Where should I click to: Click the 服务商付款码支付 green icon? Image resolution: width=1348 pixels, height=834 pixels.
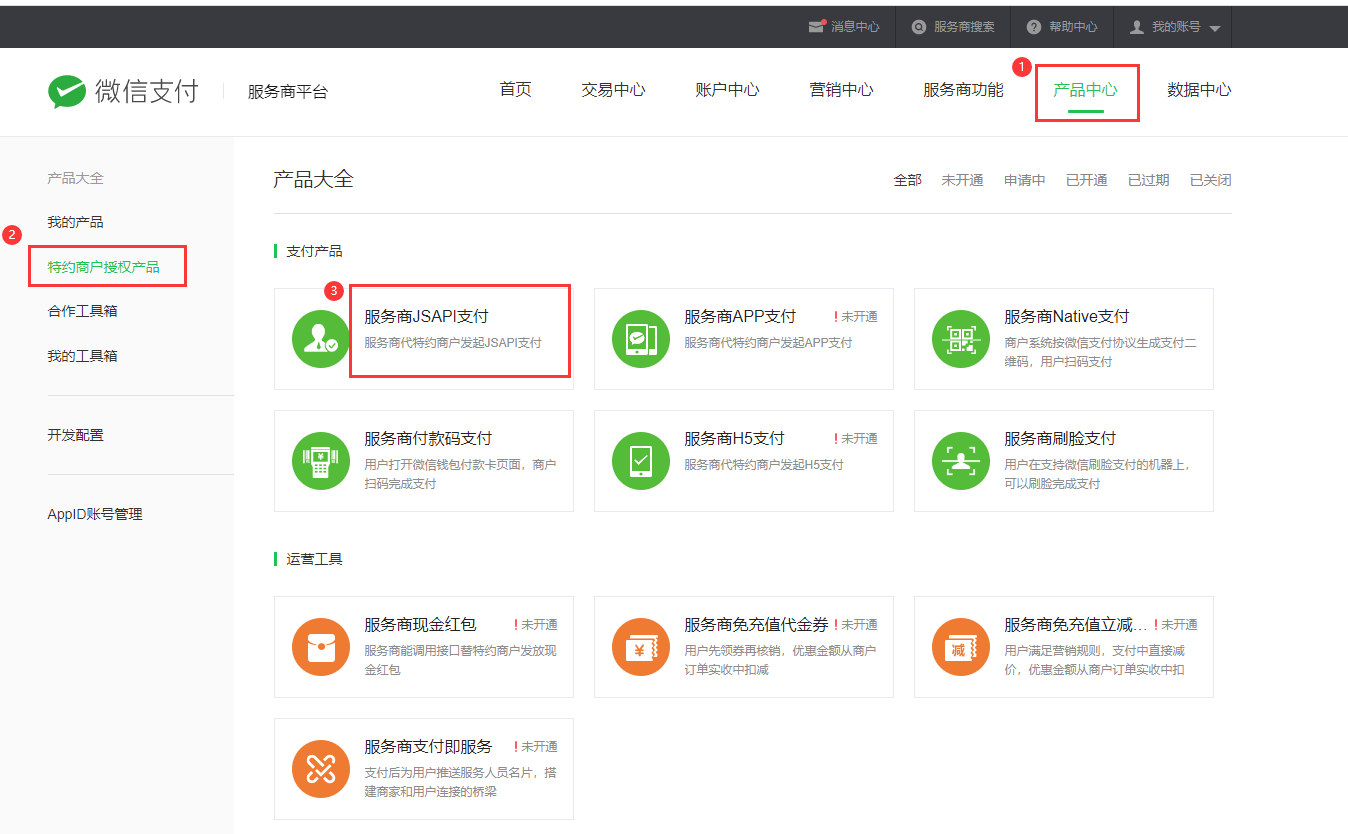point(321,461)
